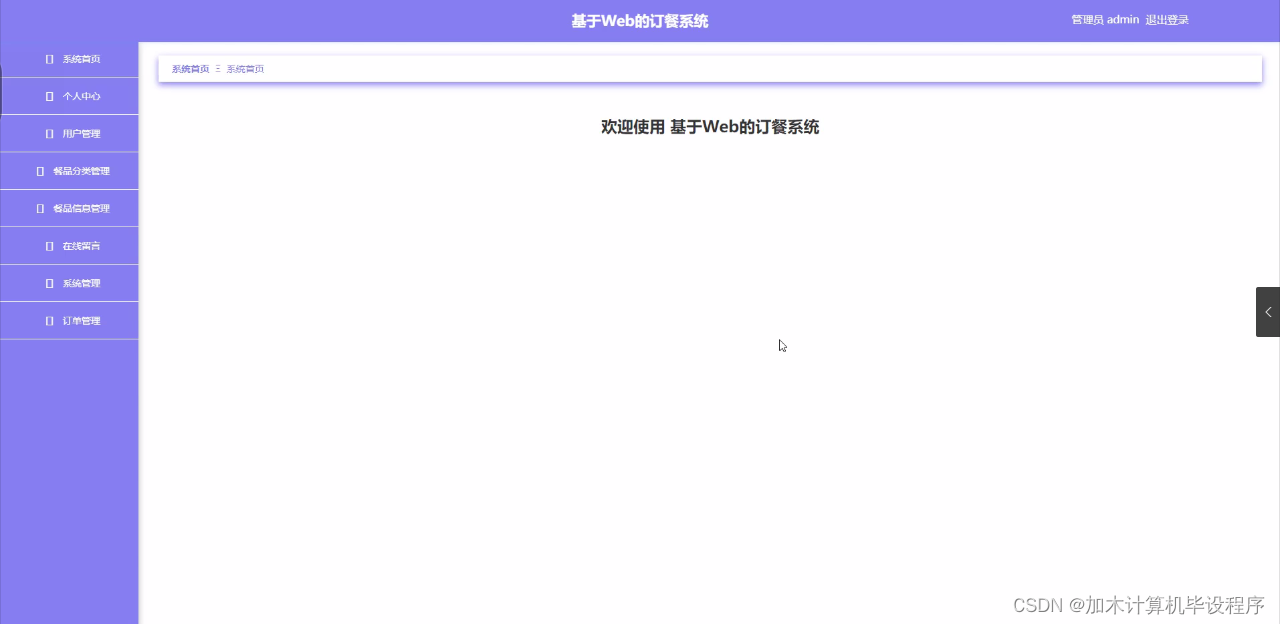Click the admin username in header
The image size is (1280, 624).
point(1122,19)
